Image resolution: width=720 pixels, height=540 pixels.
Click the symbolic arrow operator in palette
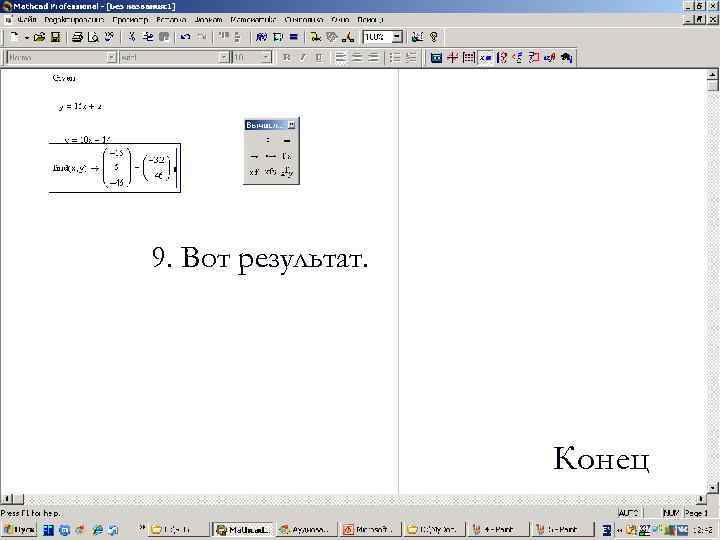[254, 156]
